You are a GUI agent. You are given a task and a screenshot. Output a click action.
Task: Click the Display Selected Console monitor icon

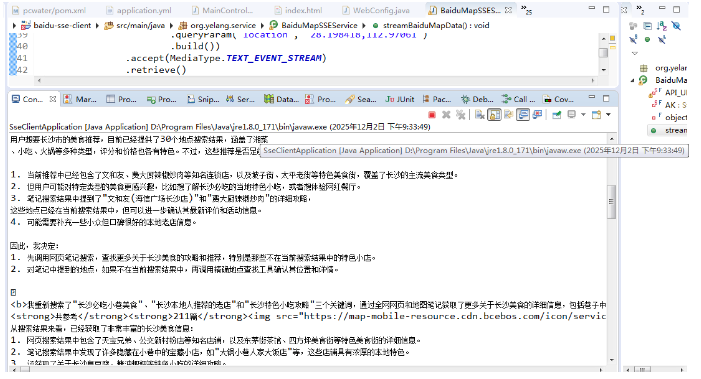[x=571, y=115]
